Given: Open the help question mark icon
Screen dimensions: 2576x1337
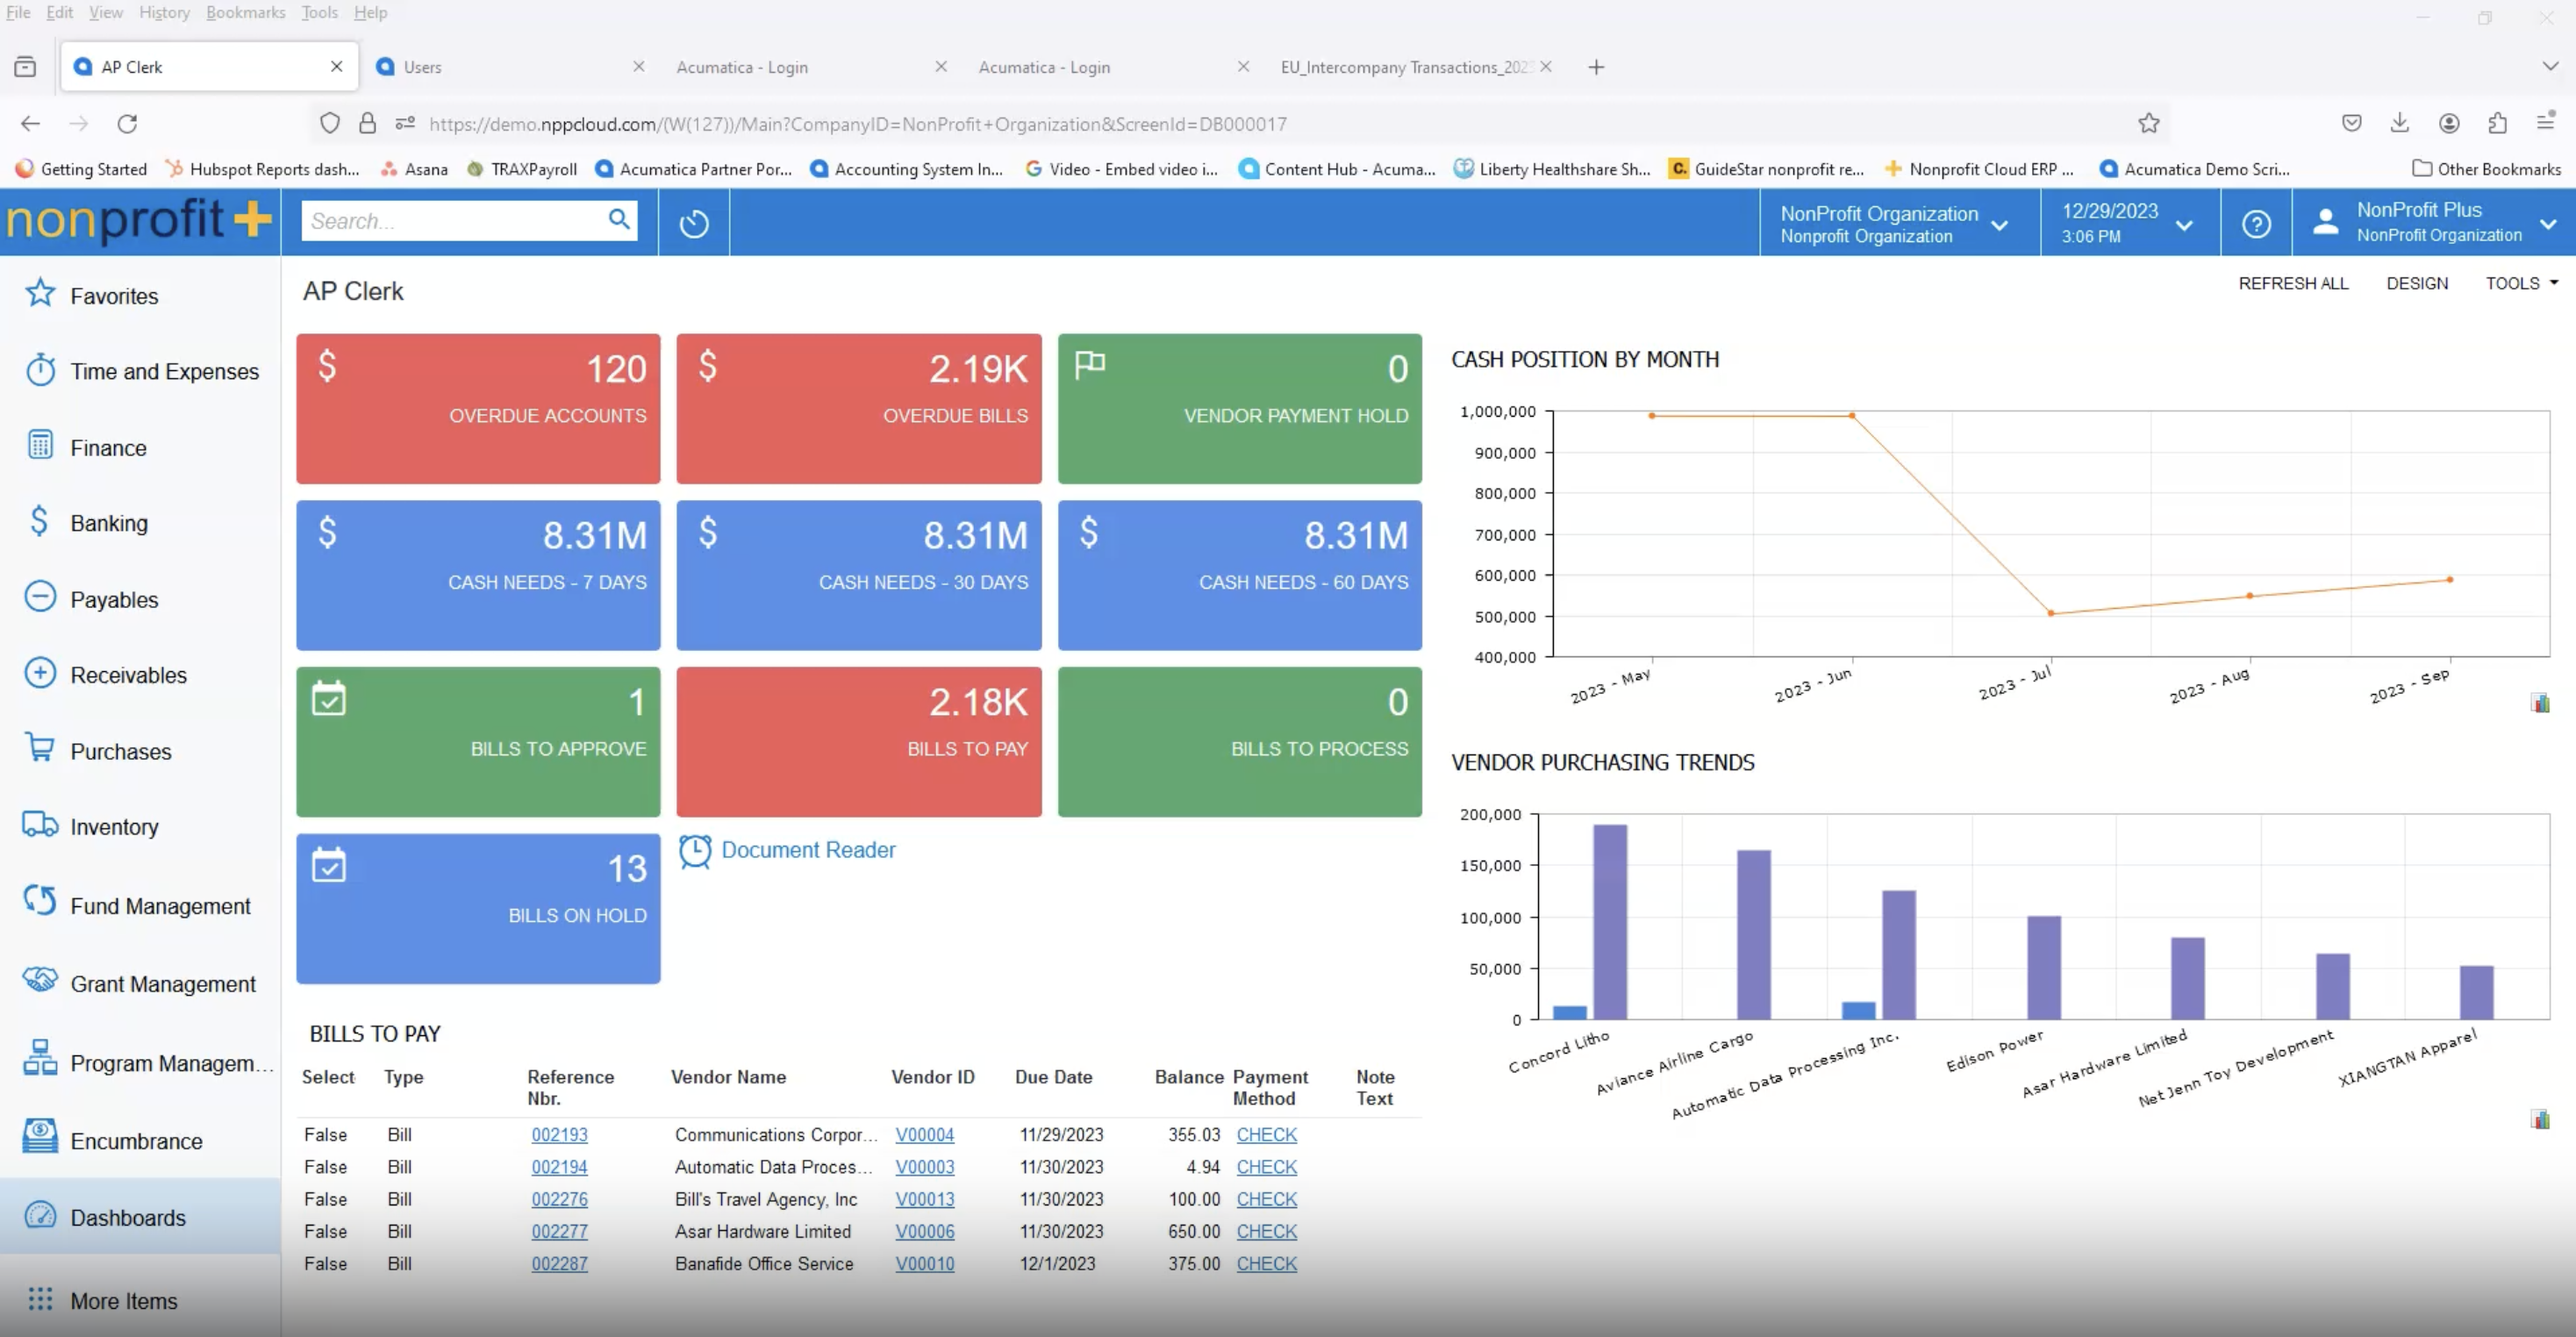Looking at the screenshot, I should (2256, 223).
